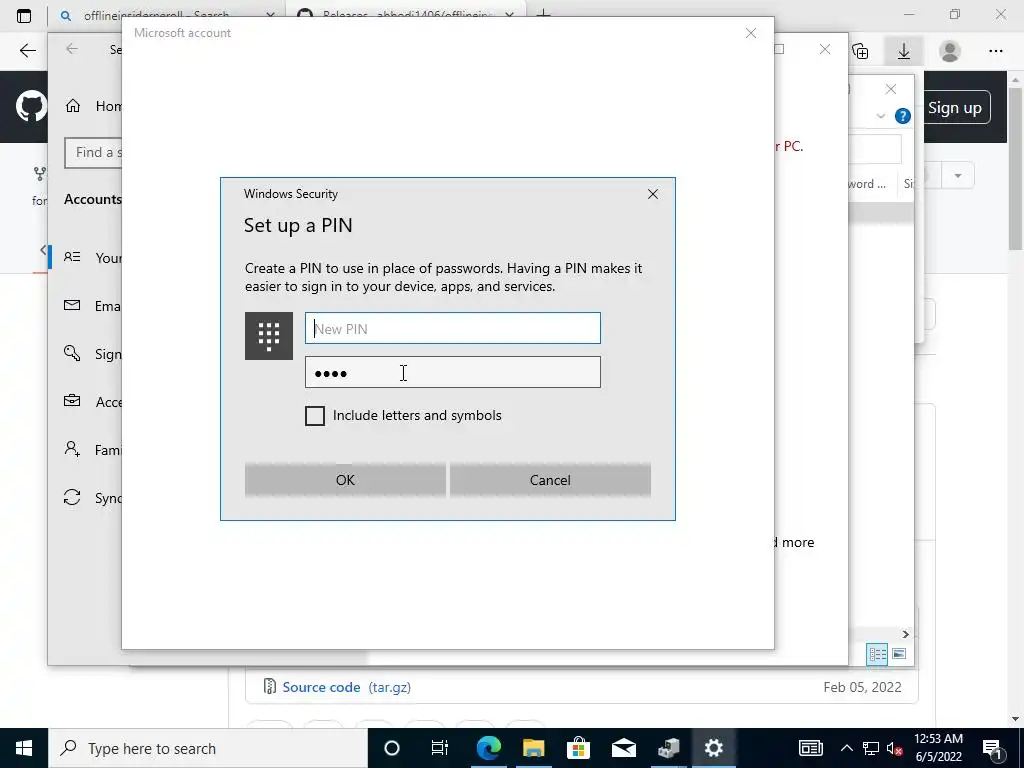Select Email & accounts mail icon in Settings
Viewport: 1024px width, 768px height.
[72, 306]
